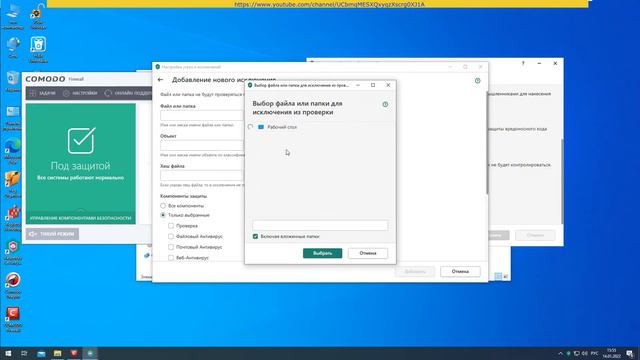Click the network icon in the system tray
This screenshot has width=640, height=360.
coord(577,353)
